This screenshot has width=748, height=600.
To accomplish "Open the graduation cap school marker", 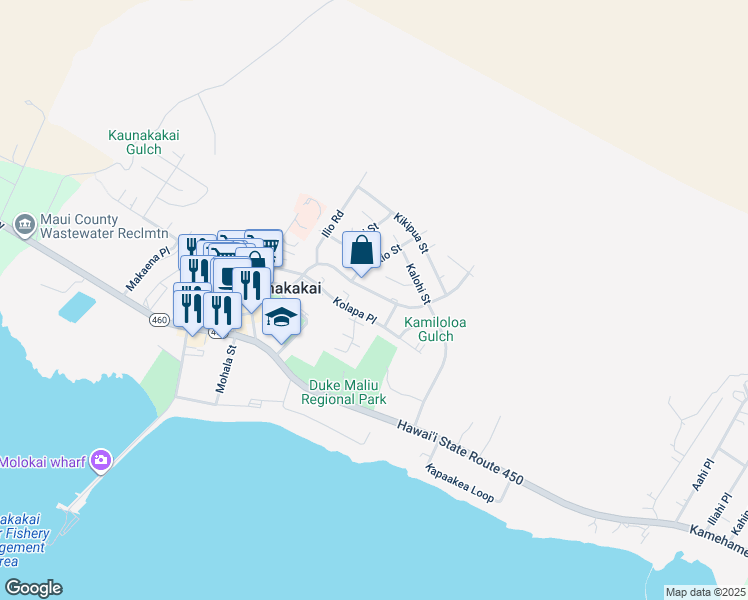I will pos(281,320).
